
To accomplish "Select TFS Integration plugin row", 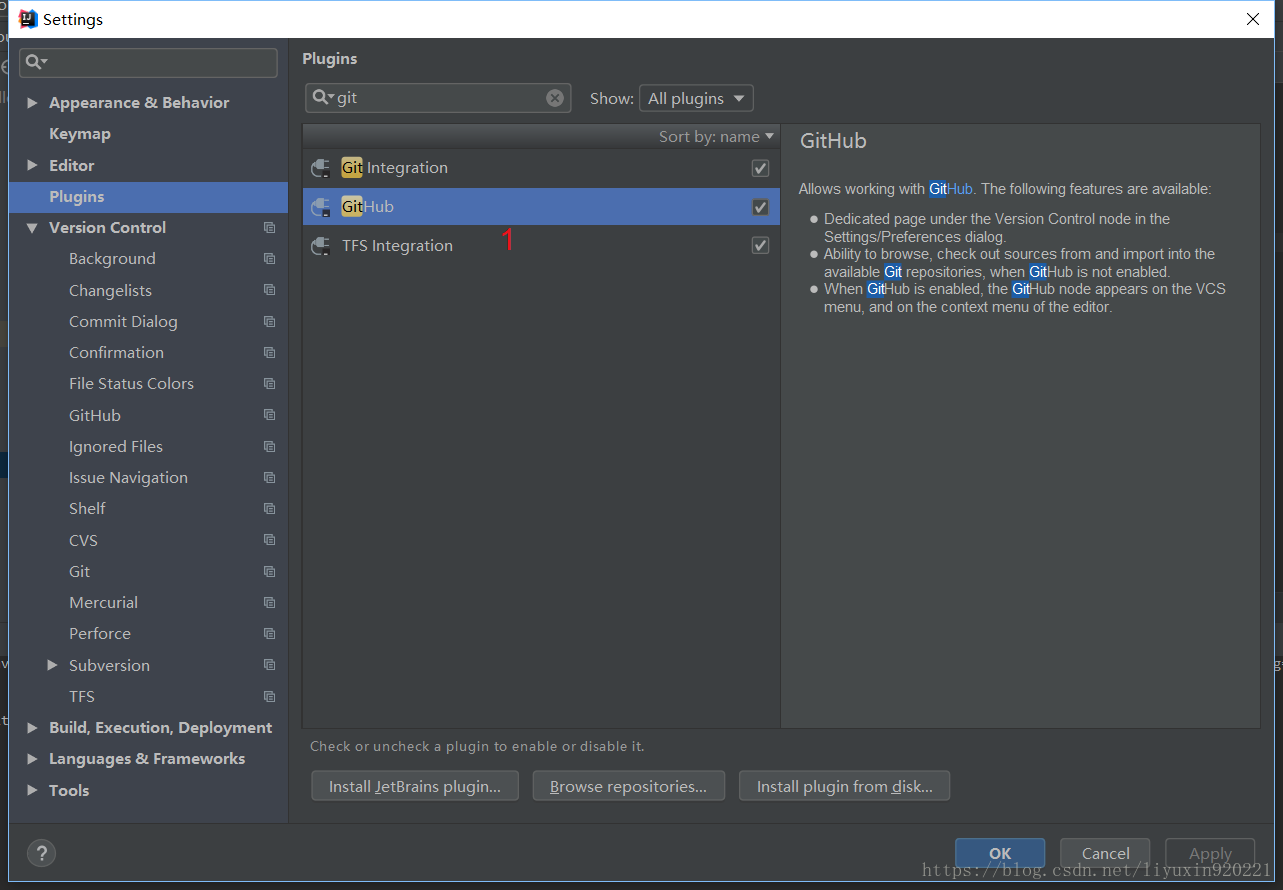I will pyautogui.click(x=541, y=246).
